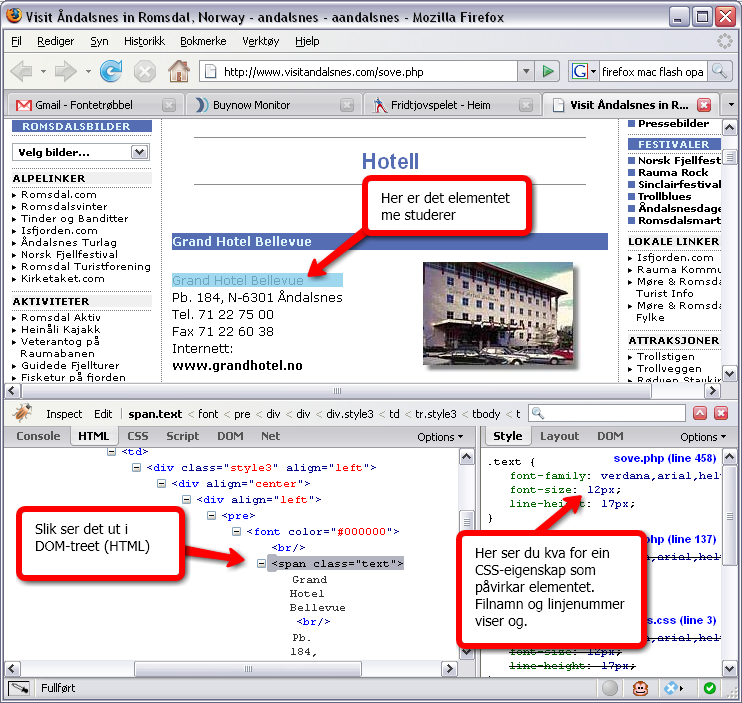Screen dimensions: 742x703
Task: Collapse the div align center node
Action: tap(161, 483)
